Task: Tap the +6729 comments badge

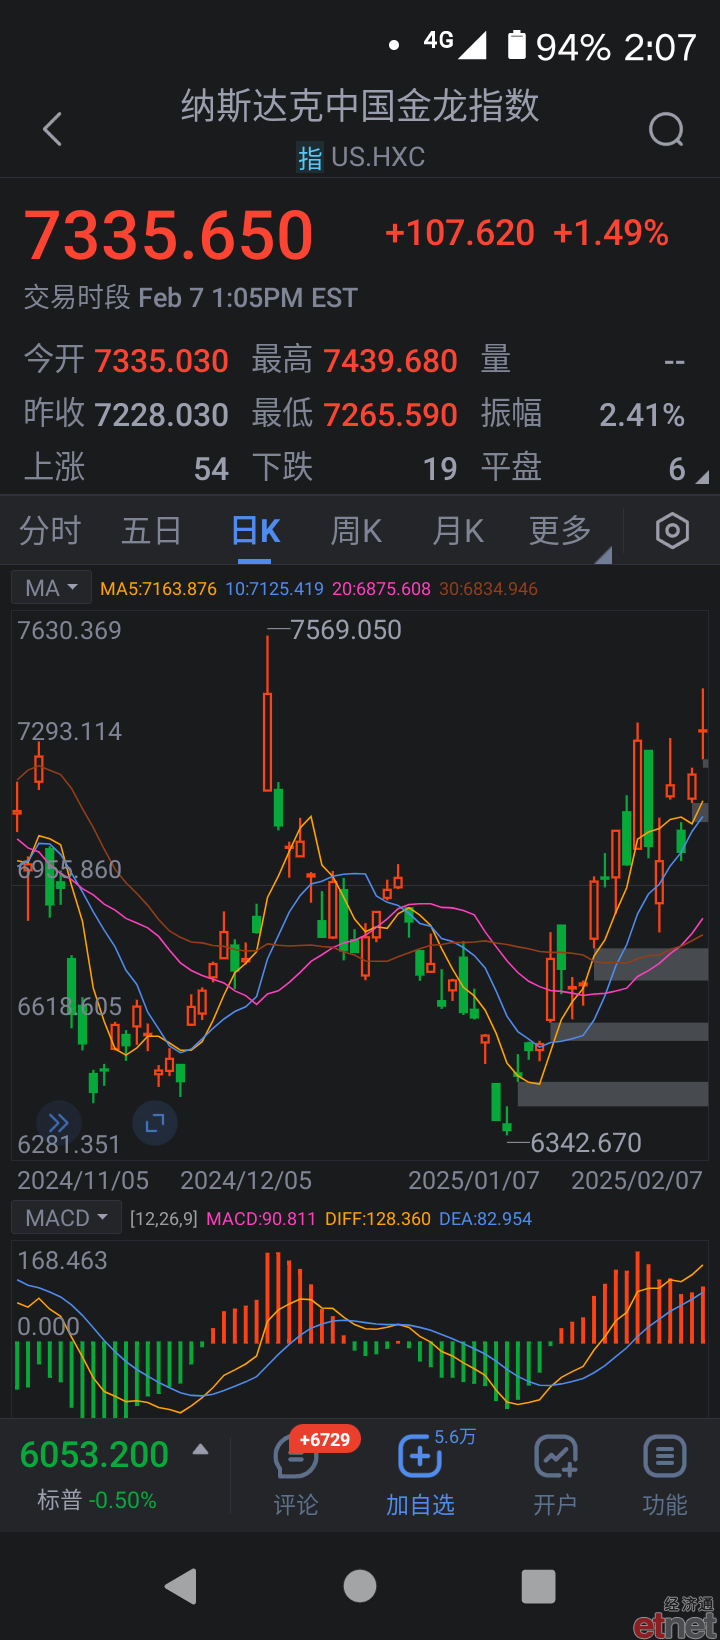Action: (x=325, y=1439)
